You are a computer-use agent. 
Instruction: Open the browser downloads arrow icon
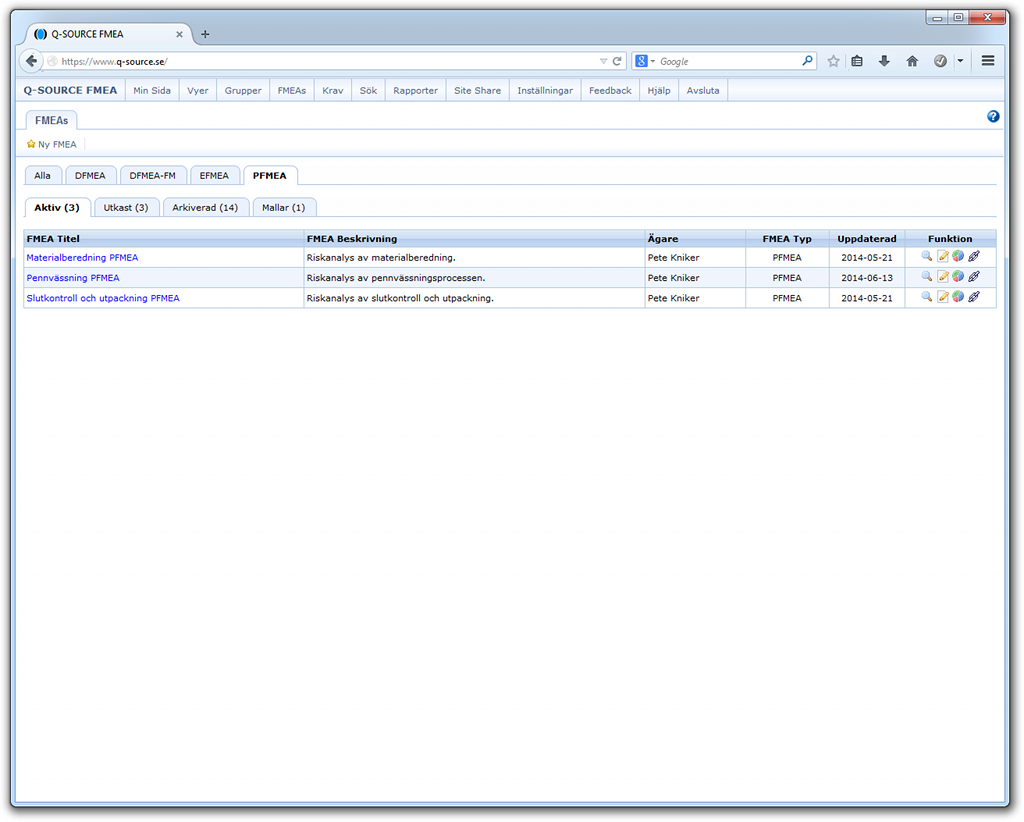pos(884,61)
